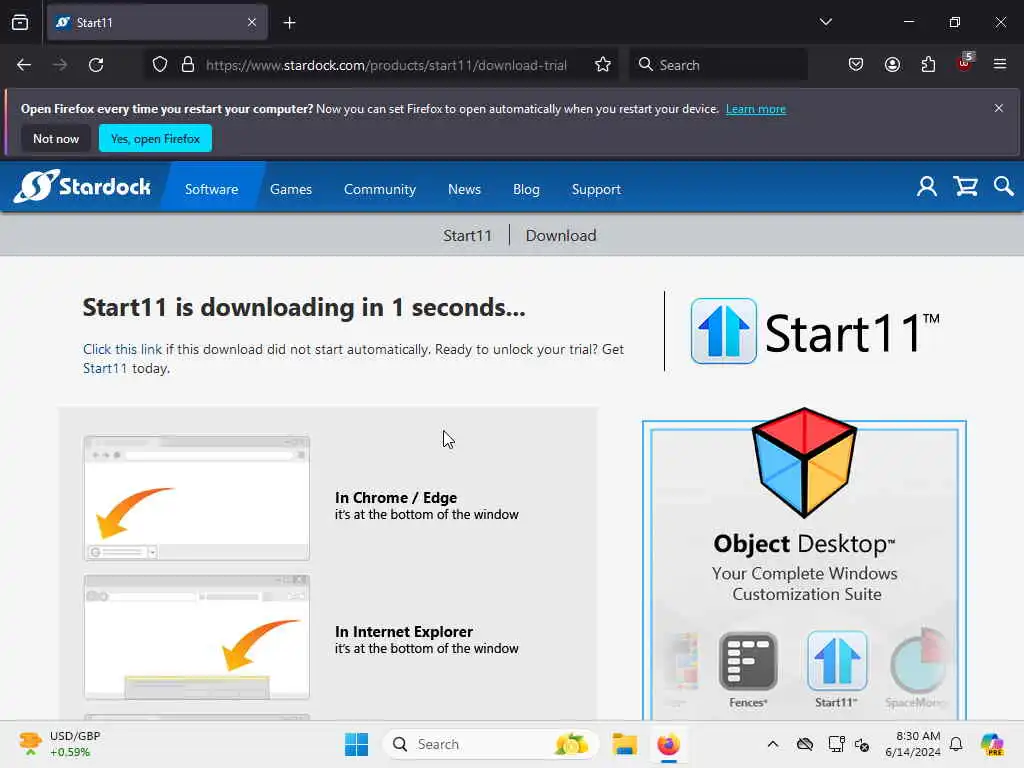Image resolution: width=1024 pixels, height=768 pixels.
Task: Open Firefox account icon
Action: 892,65
